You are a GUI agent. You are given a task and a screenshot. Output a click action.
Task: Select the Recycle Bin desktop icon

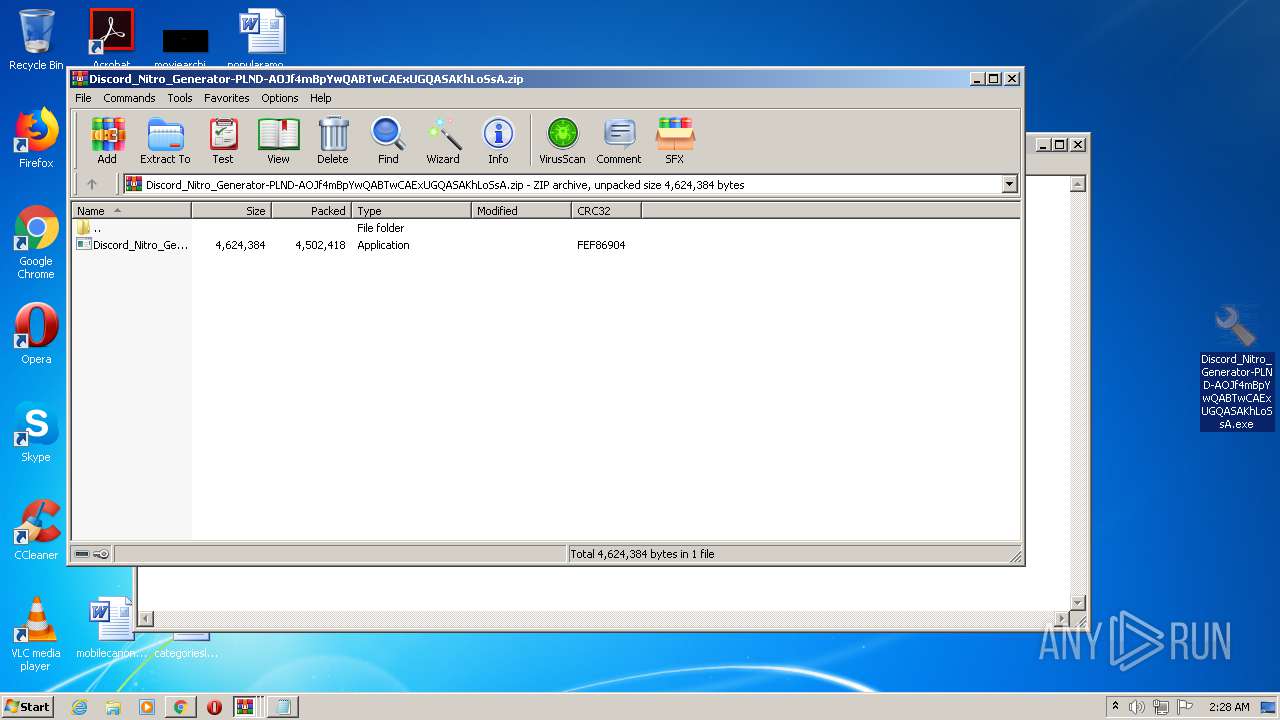point(36,40)
